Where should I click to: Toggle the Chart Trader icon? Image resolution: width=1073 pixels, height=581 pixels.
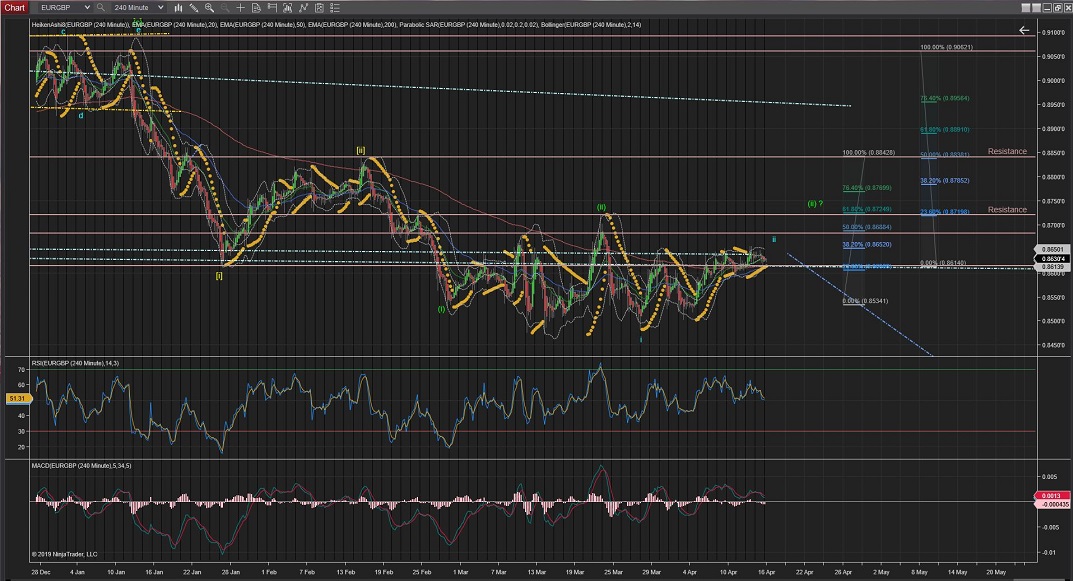tap(272, 8)
